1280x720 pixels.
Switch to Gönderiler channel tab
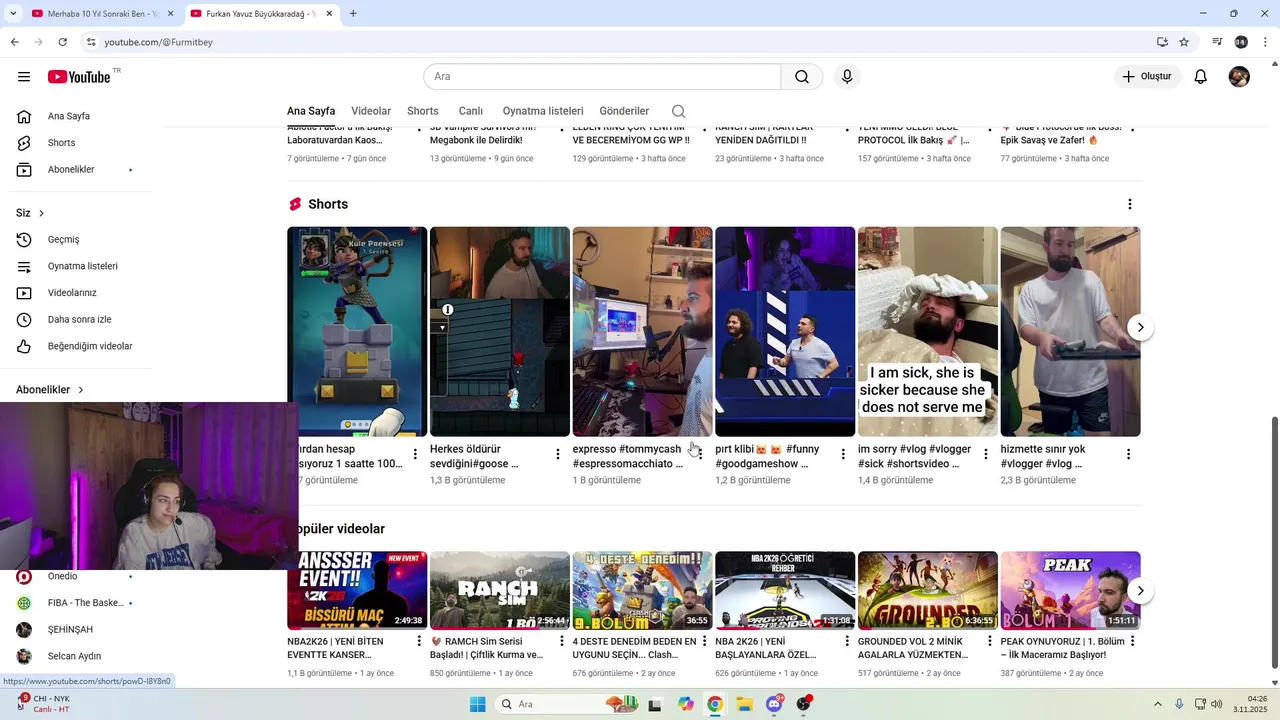click(625, 111)
